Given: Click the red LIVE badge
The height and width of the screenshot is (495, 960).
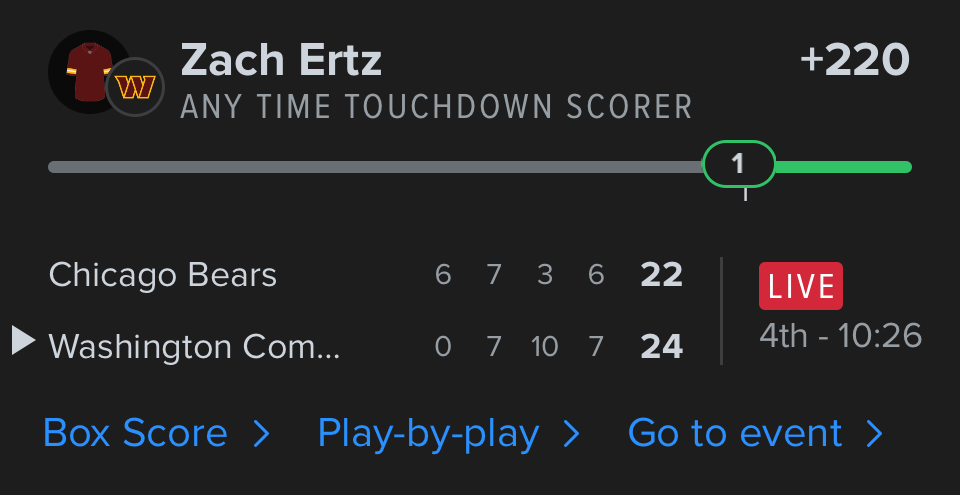Looking at the screenshot, I should [x=800, y=286].
